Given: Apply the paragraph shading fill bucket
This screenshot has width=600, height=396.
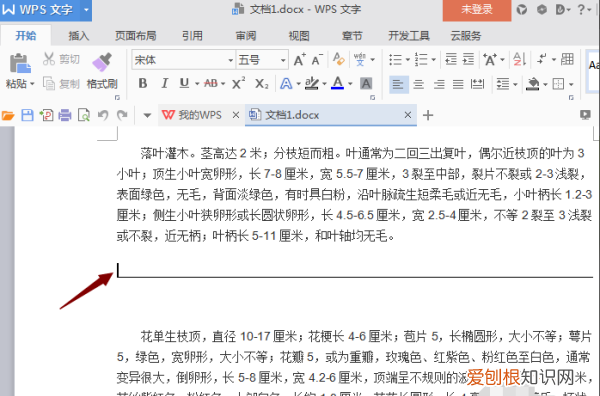Looking at the screenshot, I should click(x=533, y=84).
